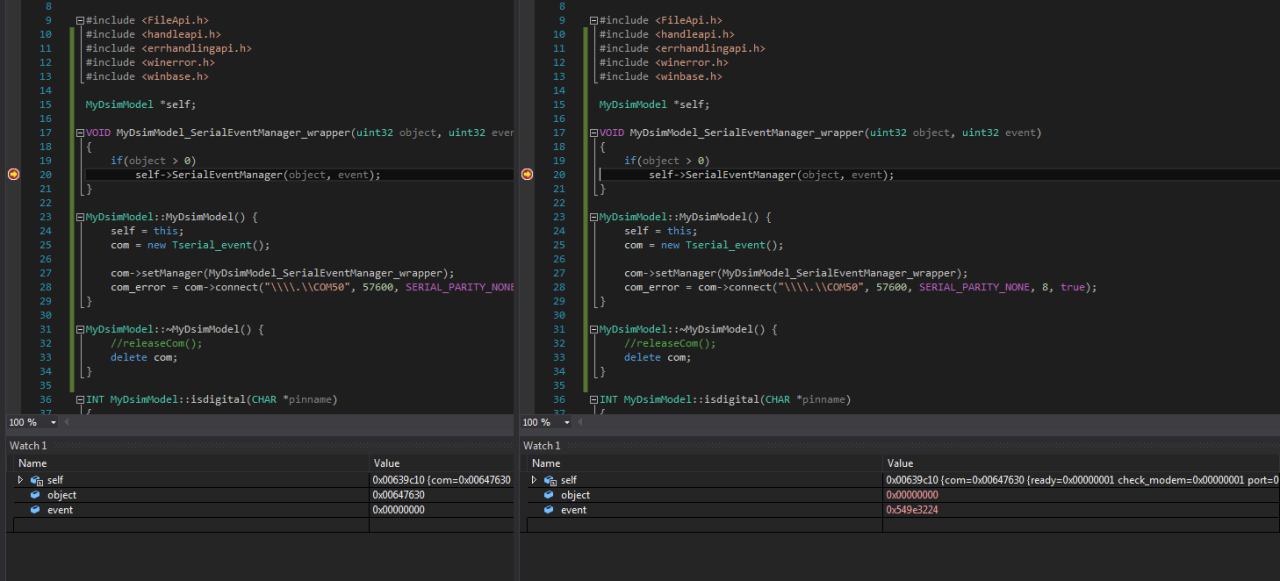
Task: Expand the self variable in right Watch
Action: pos(535,480)
